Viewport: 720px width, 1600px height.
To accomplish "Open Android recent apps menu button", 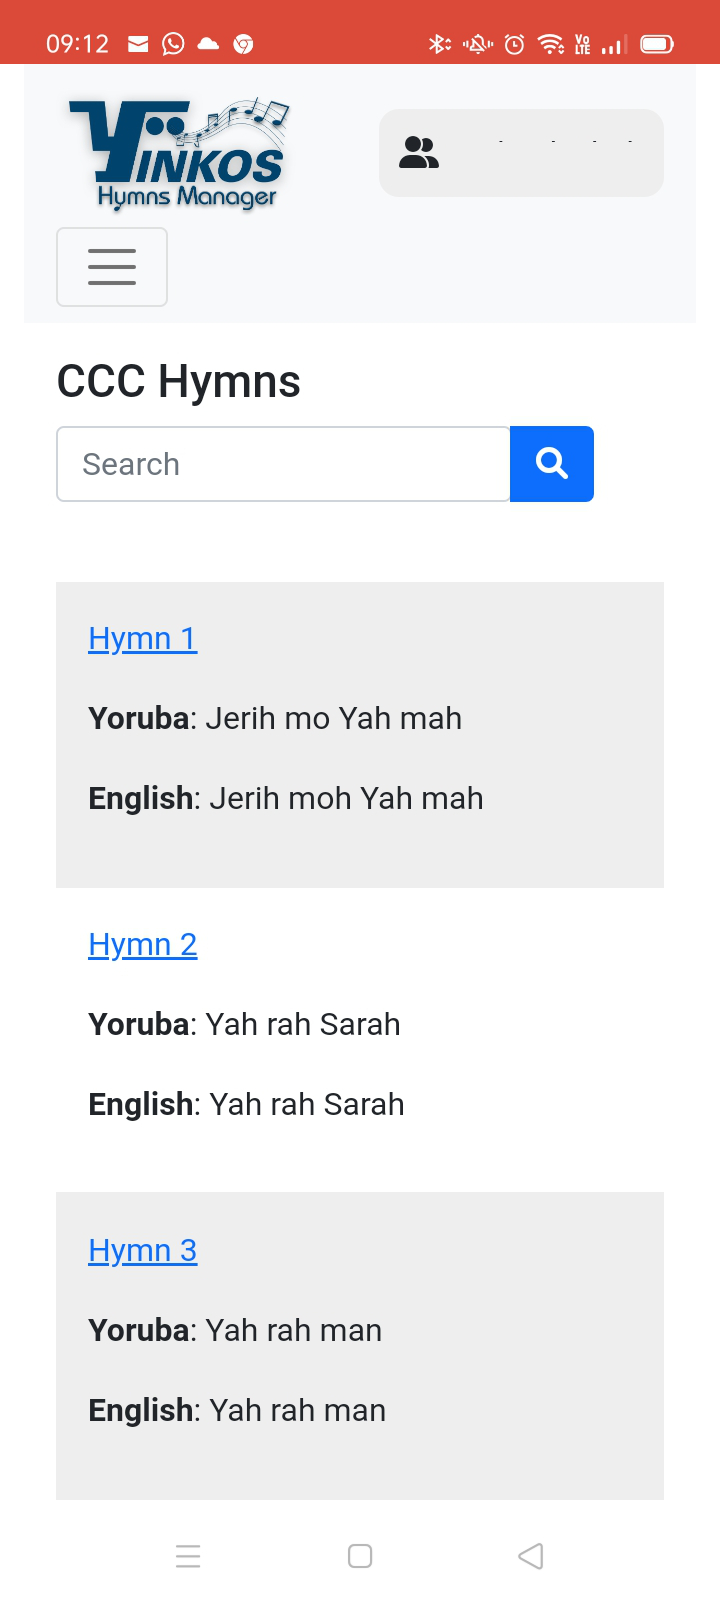I will click(188, 1556).
